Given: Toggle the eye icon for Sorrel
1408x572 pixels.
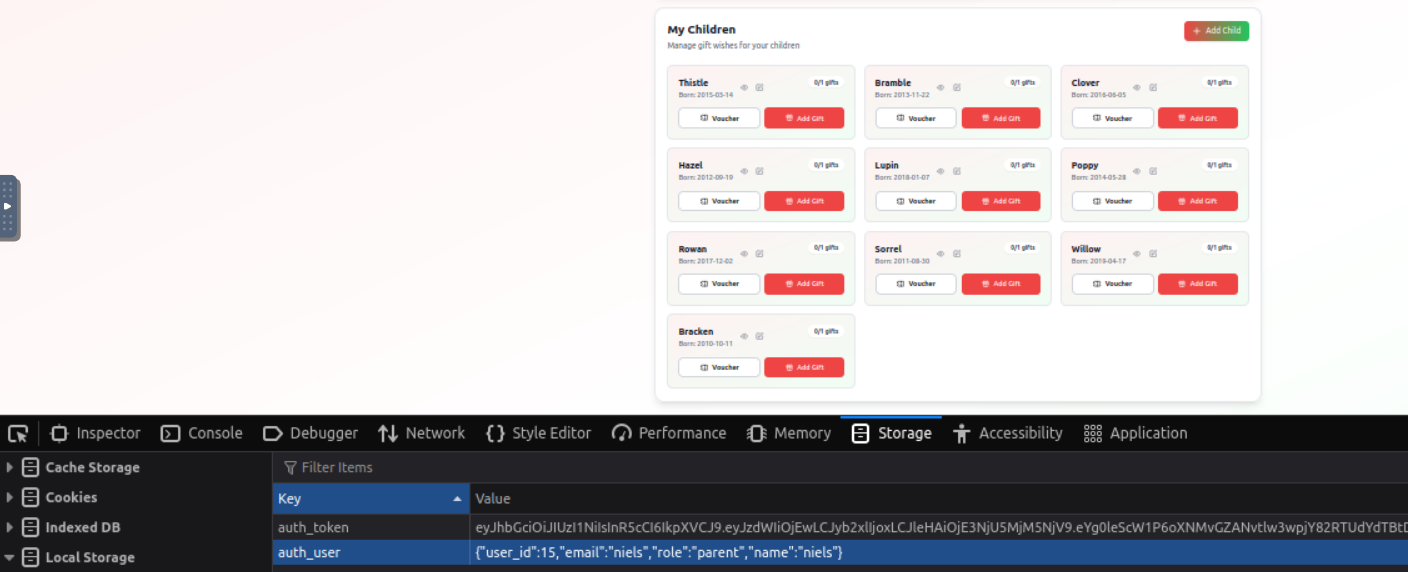Looking at the screenshot, I should pyautogui.click(x=941, y=254).
